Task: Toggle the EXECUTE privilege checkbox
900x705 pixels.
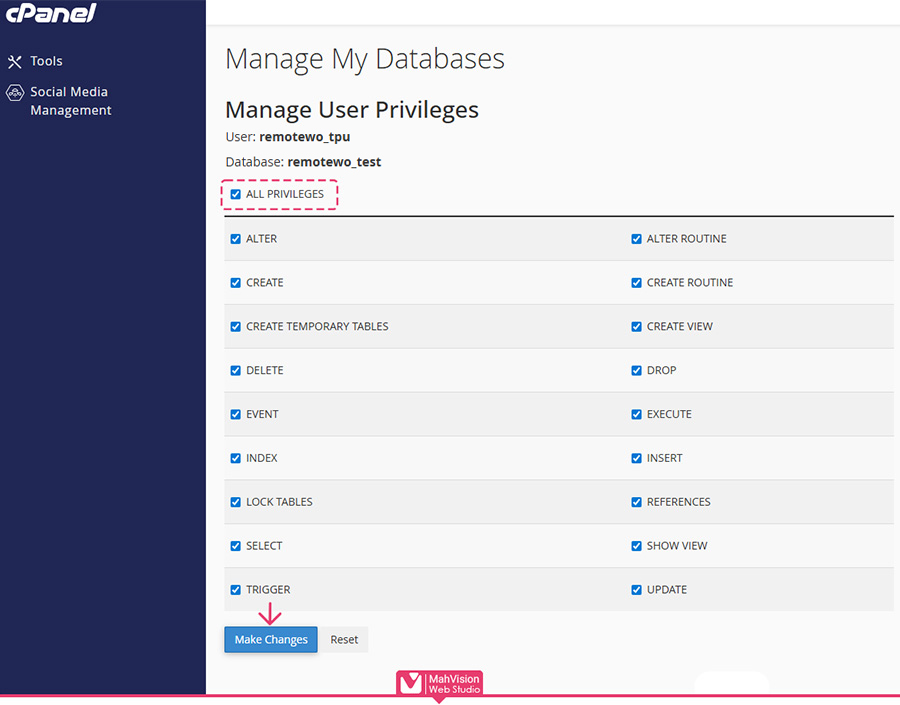Action: pyautogui.click(x=636, y=414)
